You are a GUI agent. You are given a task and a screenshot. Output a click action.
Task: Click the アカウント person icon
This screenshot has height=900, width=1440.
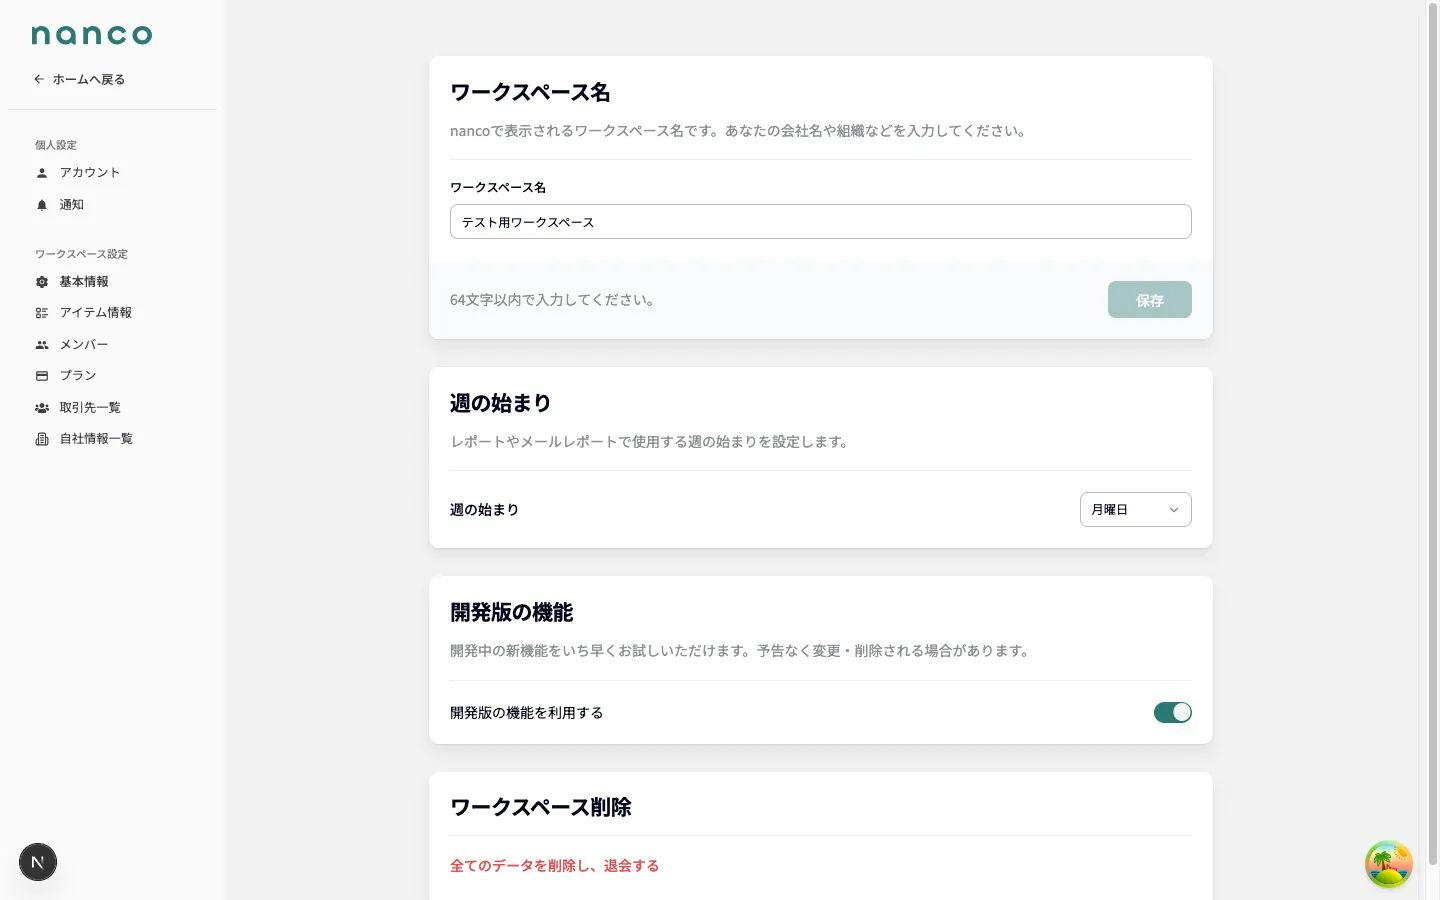[42, 173]
